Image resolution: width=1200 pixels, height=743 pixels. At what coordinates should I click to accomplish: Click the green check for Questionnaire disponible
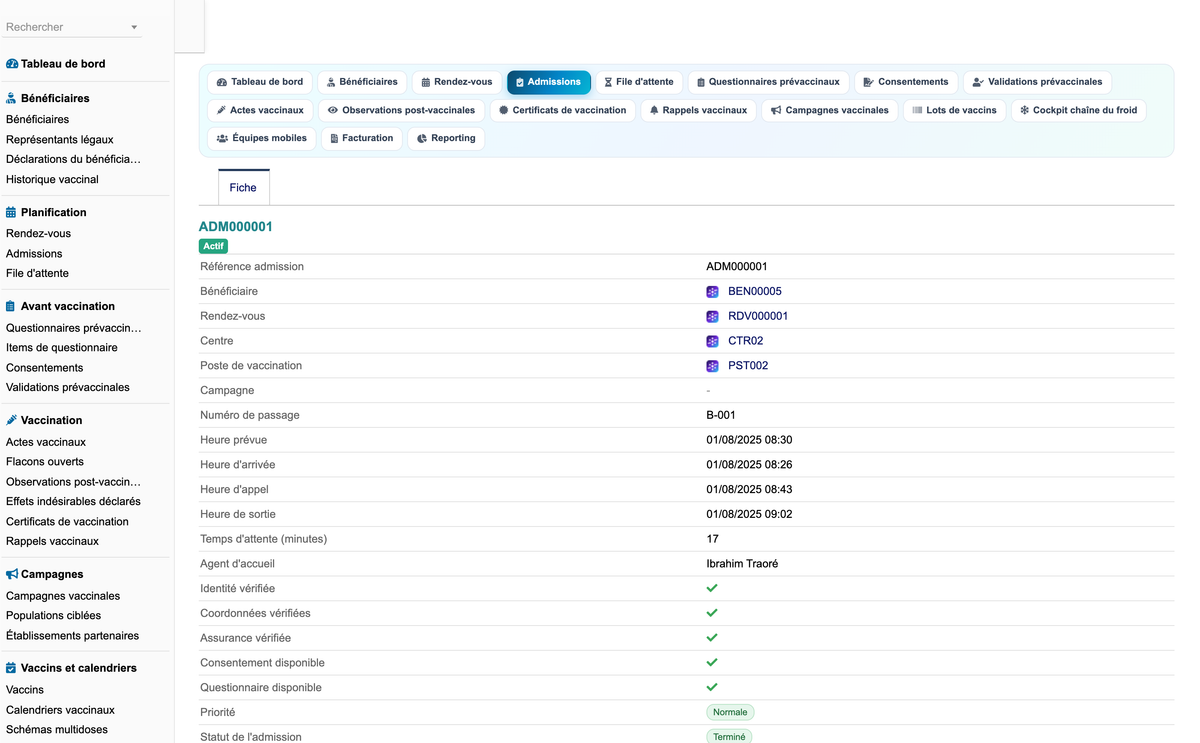click(712, 687)
